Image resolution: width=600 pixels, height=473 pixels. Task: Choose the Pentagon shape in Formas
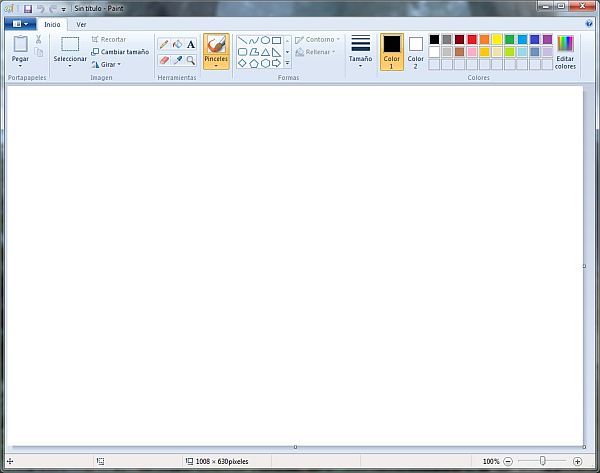[254, 64]
